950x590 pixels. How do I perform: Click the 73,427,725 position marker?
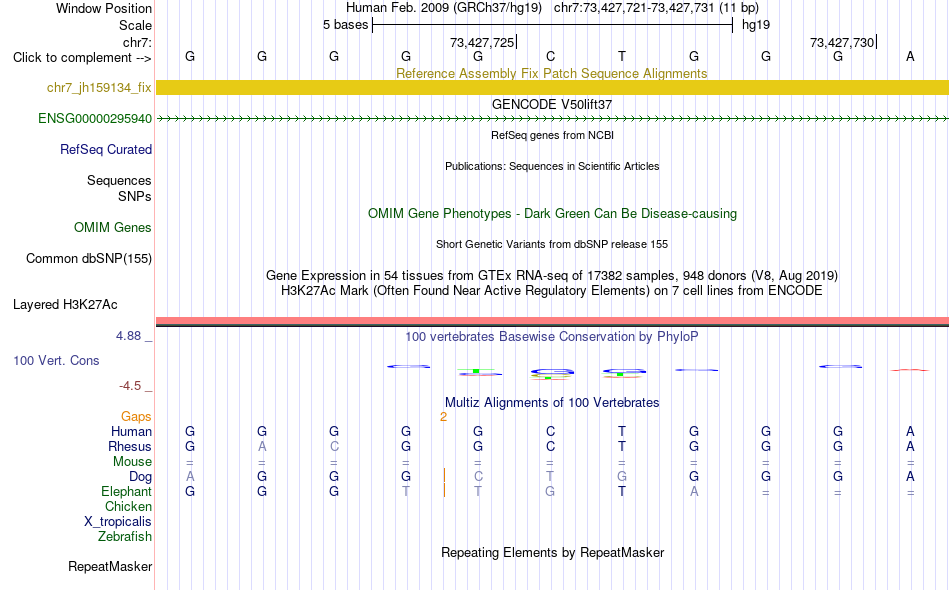pos(483,42)
